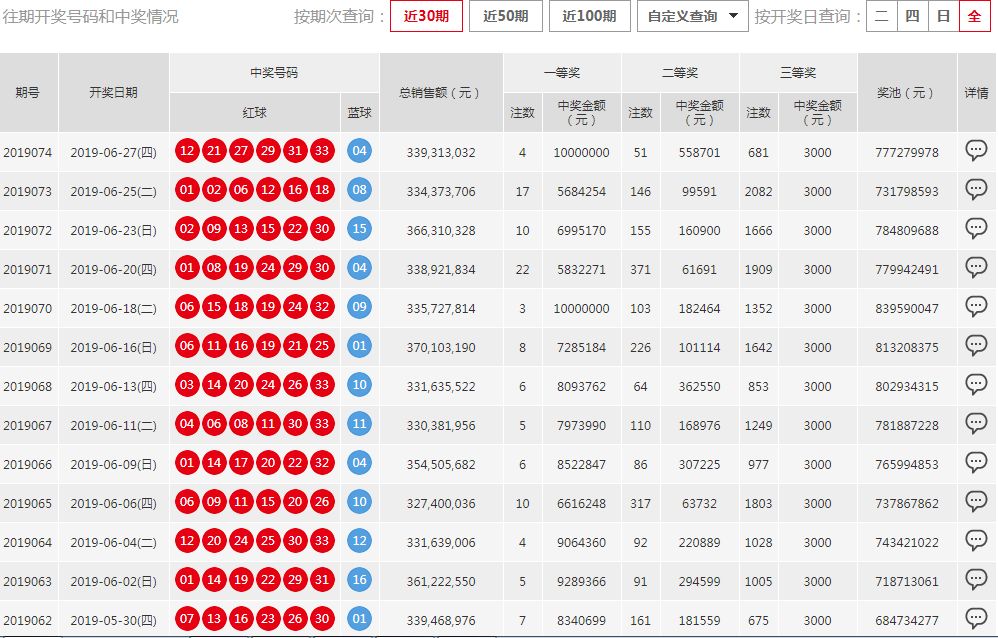Open details icon for draw 2019062
998x638 pixels.
pos(976,618)
